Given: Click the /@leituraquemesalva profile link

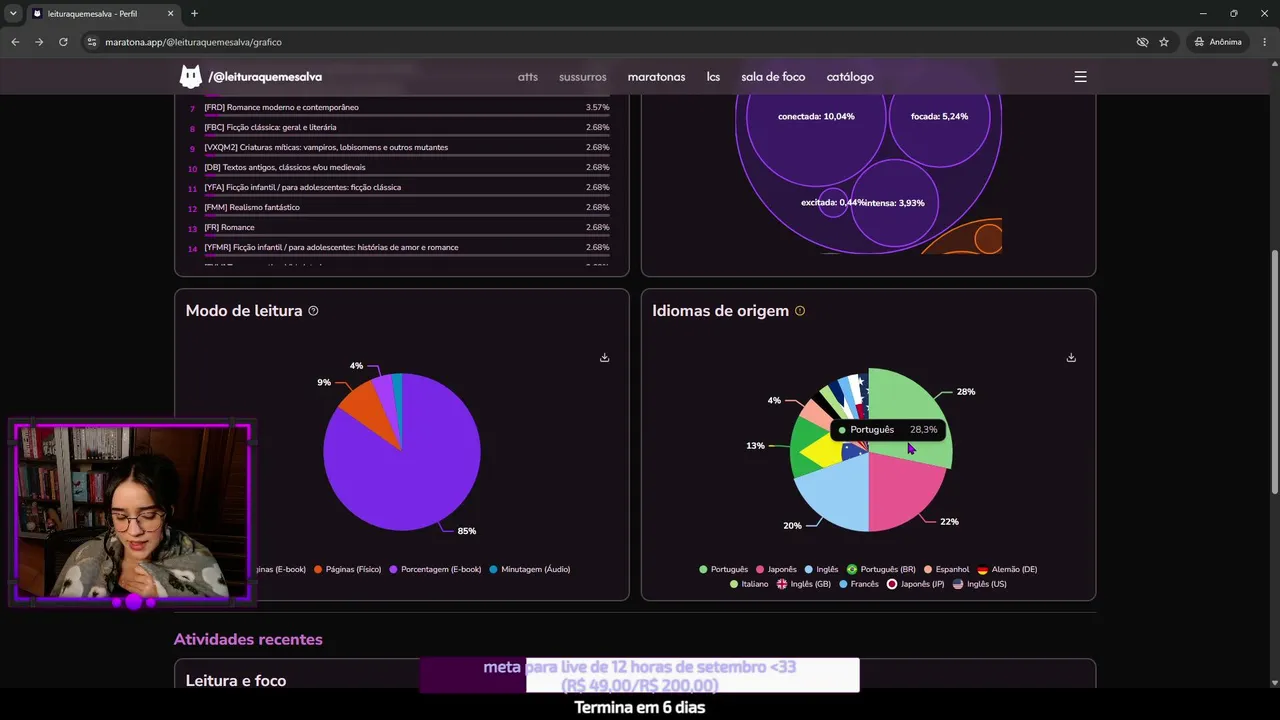Looking at the screenshot, I should tap(265, 77).
